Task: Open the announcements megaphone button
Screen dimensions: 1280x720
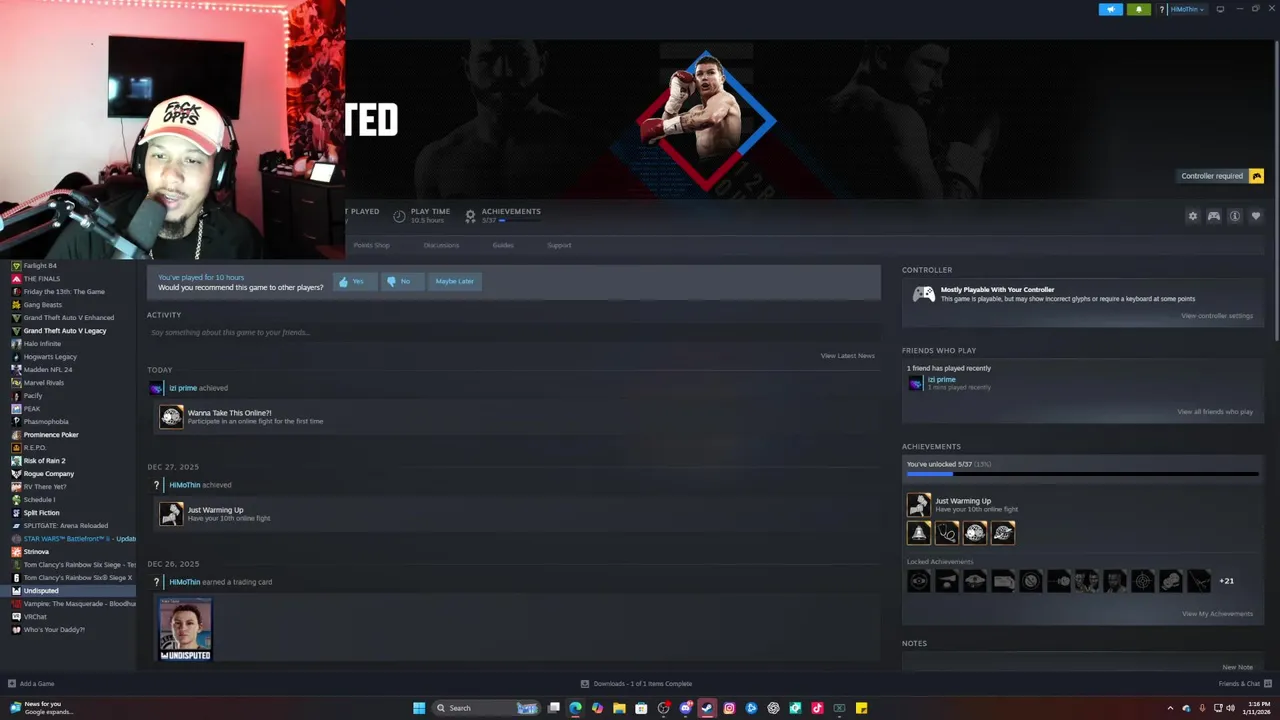Action: click(1111, 9)
